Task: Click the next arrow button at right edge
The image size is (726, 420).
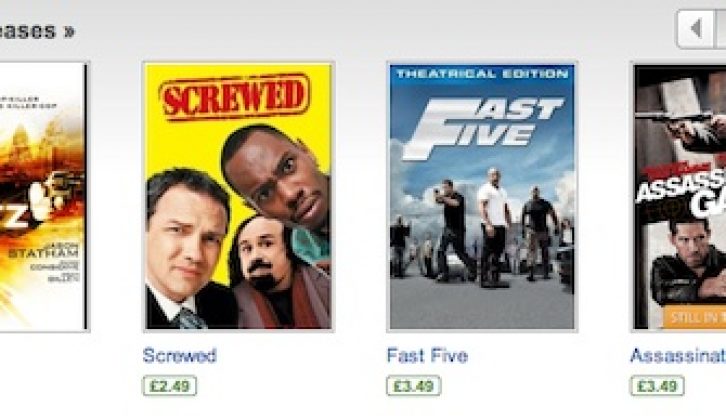Action: point(721,29)
